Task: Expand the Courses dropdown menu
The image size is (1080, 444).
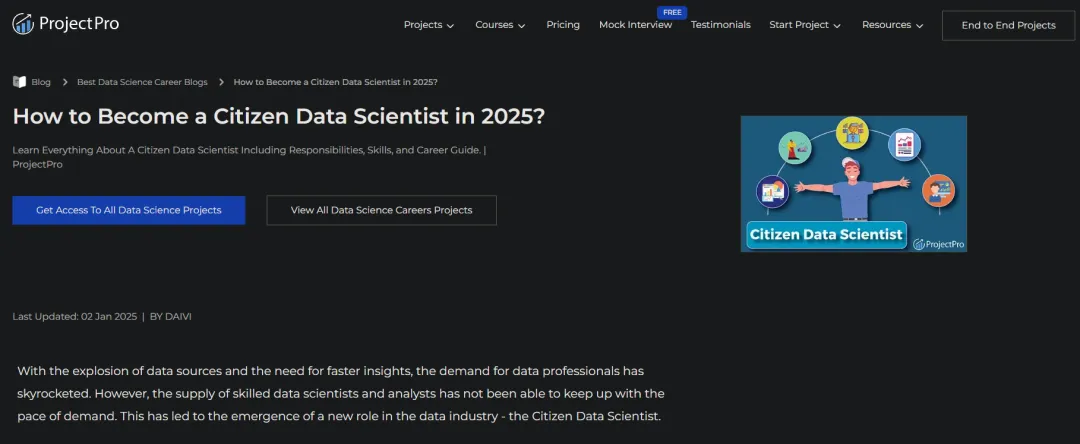Action: click(500, 25)
